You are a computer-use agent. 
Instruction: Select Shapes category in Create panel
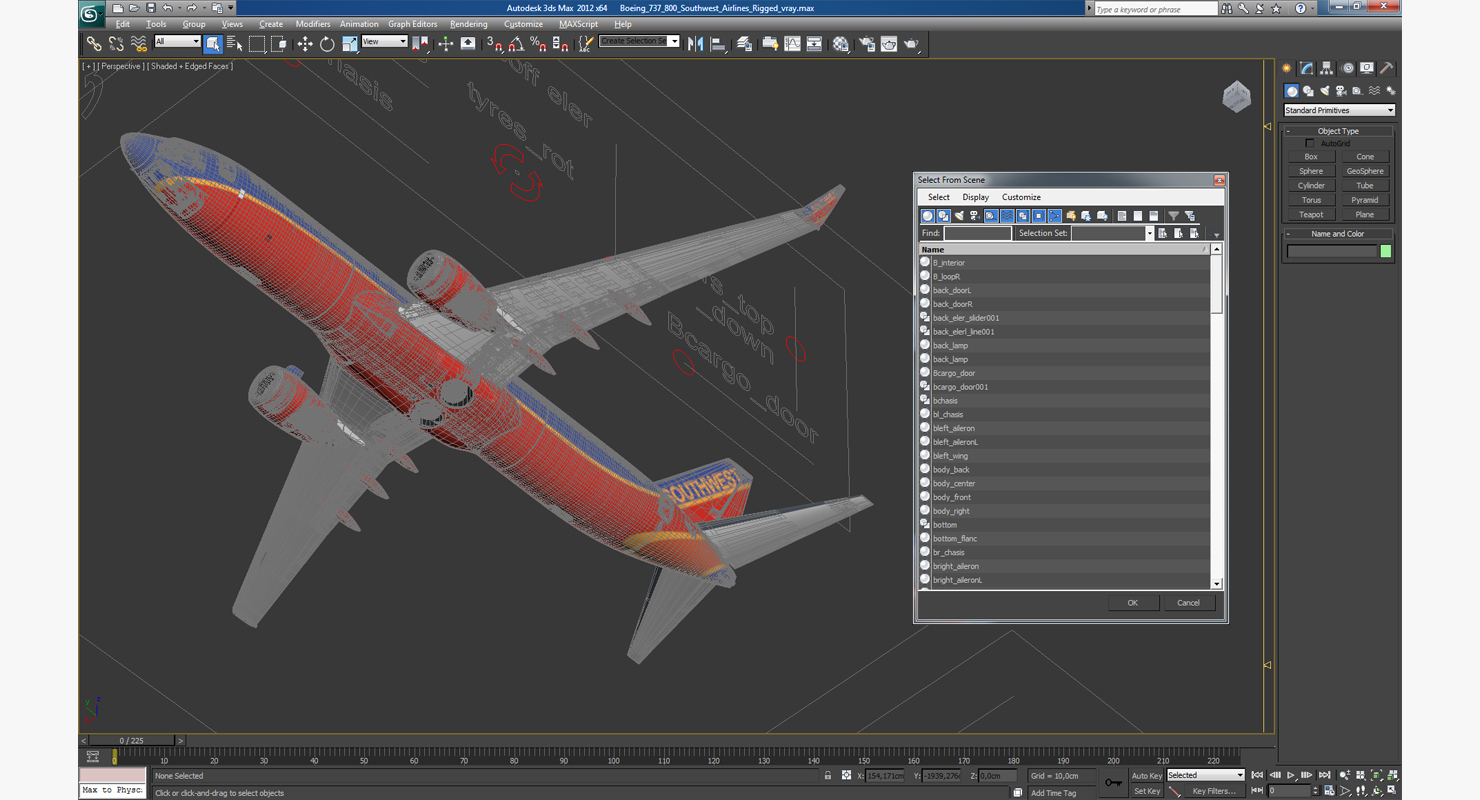point(1308,91)
